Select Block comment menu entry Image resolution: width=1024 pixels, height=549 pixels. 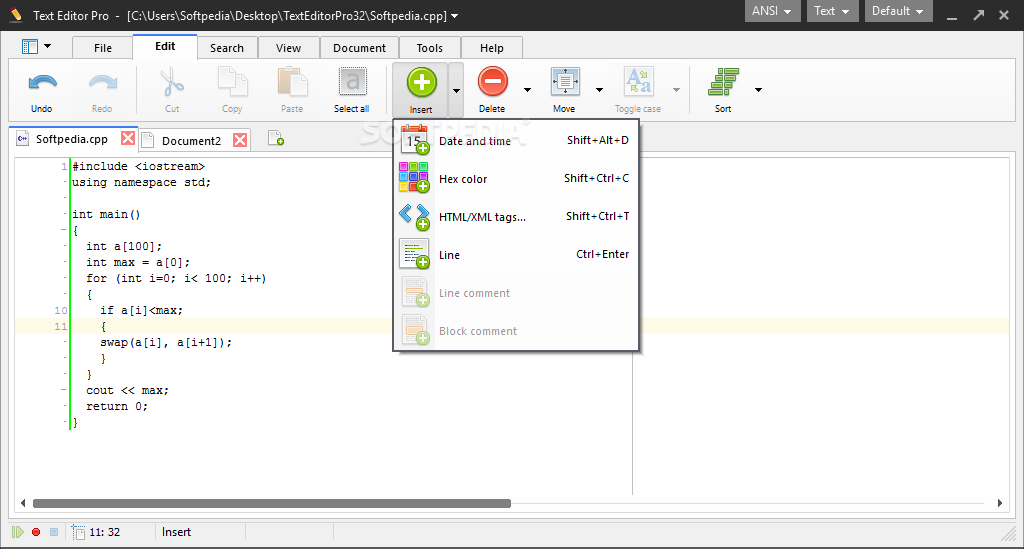point(516,330)
